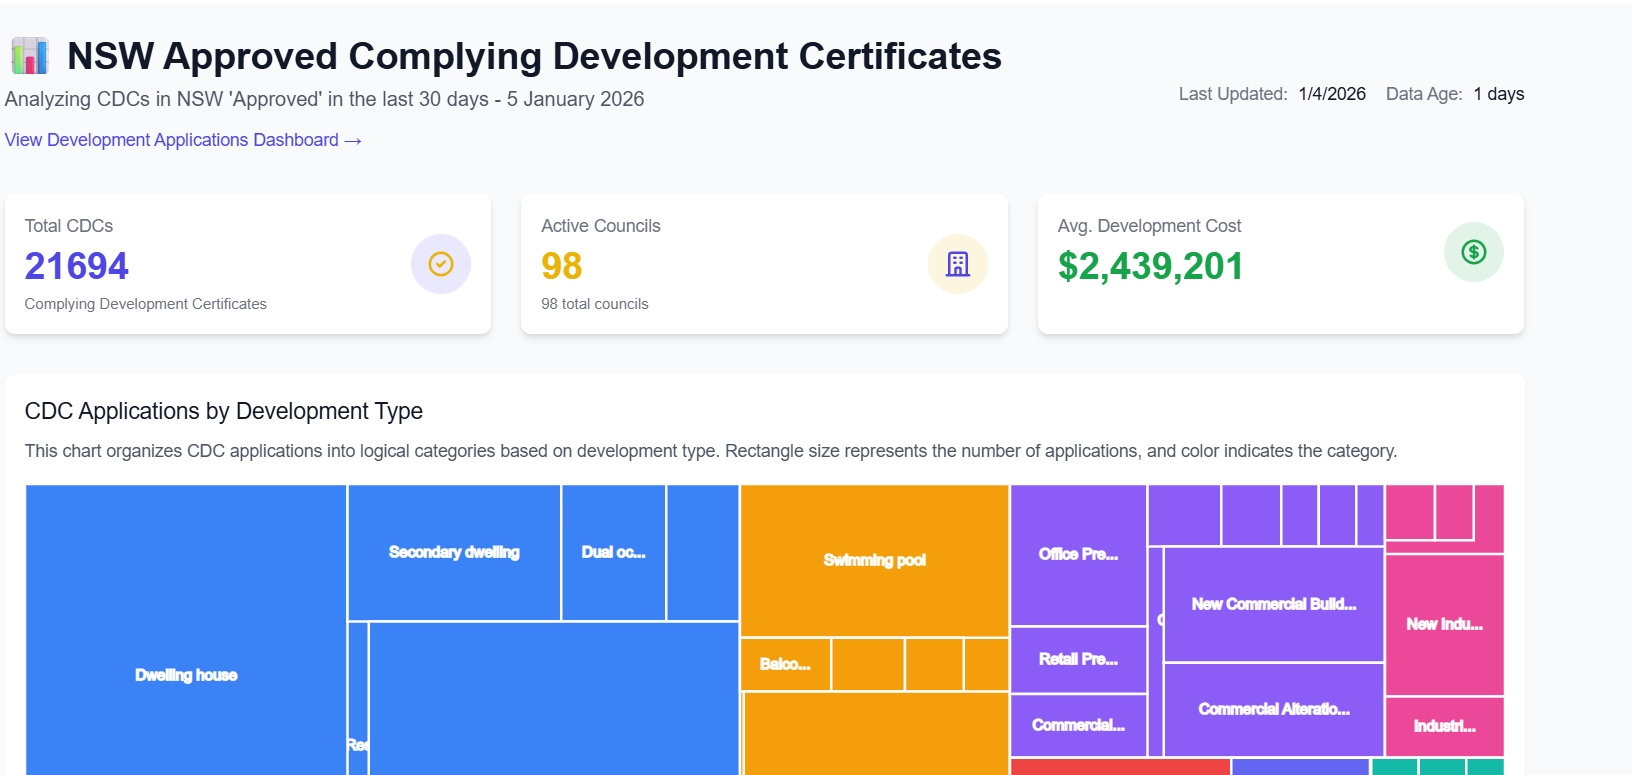Click the Balco... orange treemap tile

785,664
